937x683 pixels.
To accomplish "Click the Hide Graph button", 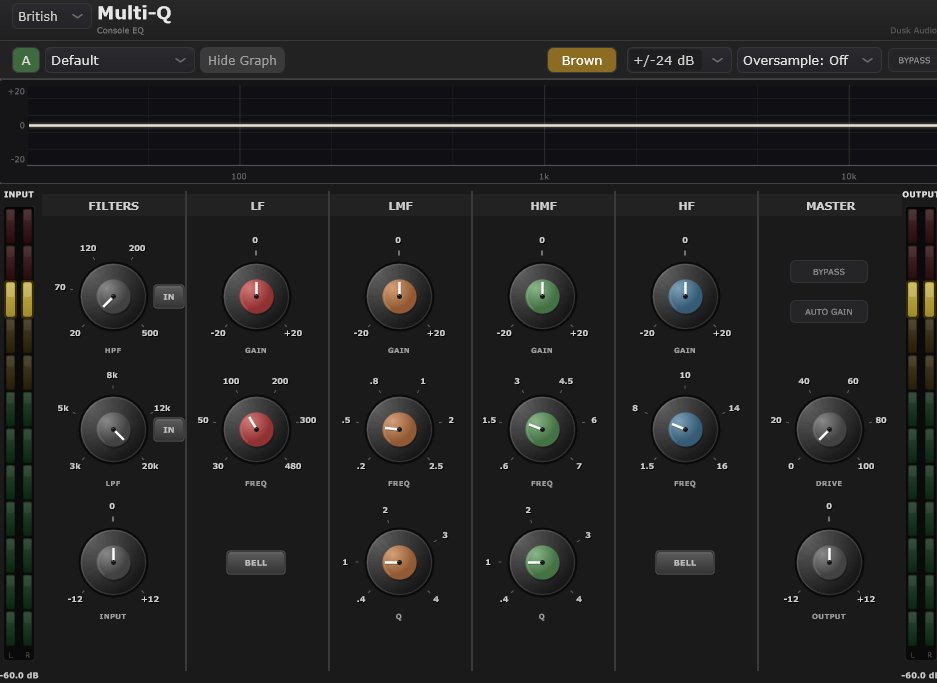I will tap(242, 60).
